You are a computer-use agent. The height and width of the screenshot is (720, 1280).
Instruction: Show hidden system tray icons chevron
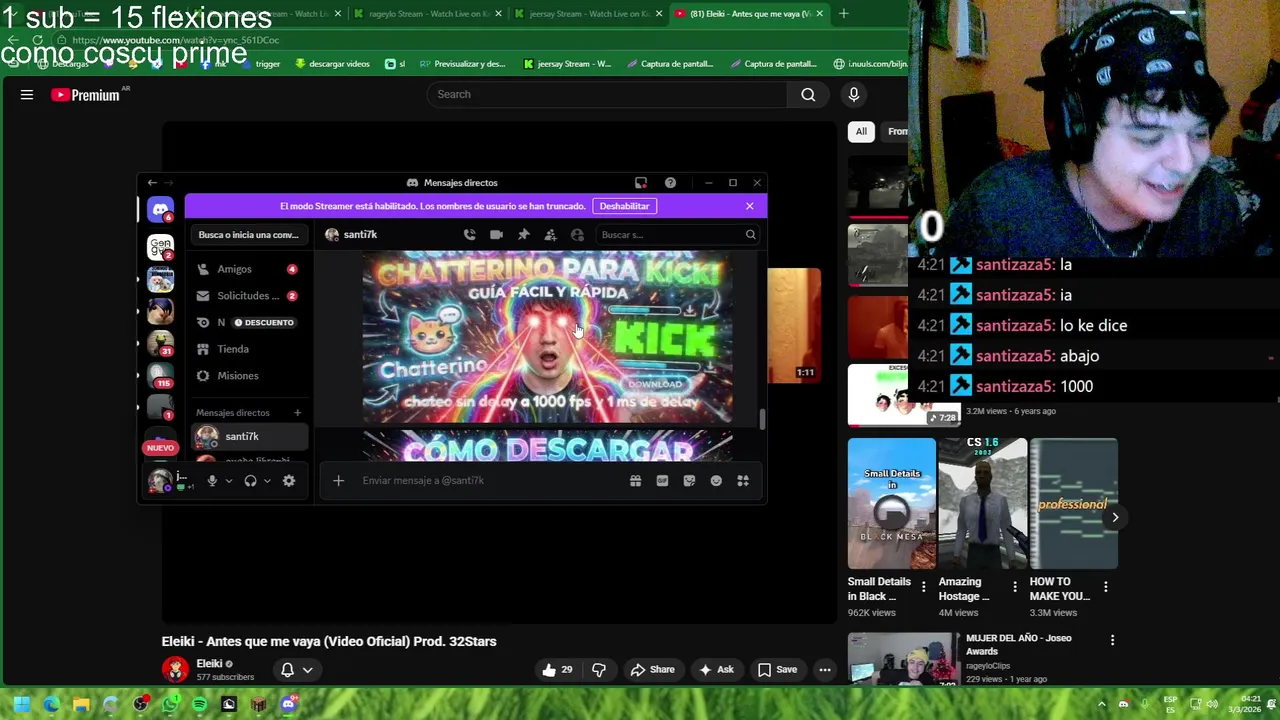pos(1102,704)
